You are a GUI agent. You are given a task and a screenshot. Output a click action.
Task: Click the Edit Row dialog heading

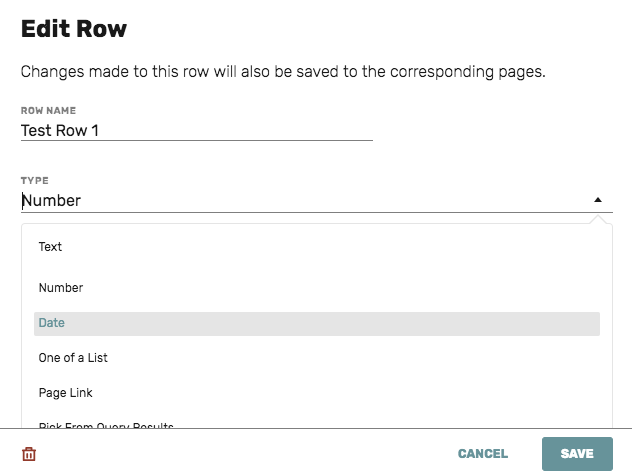coord(74,29)
